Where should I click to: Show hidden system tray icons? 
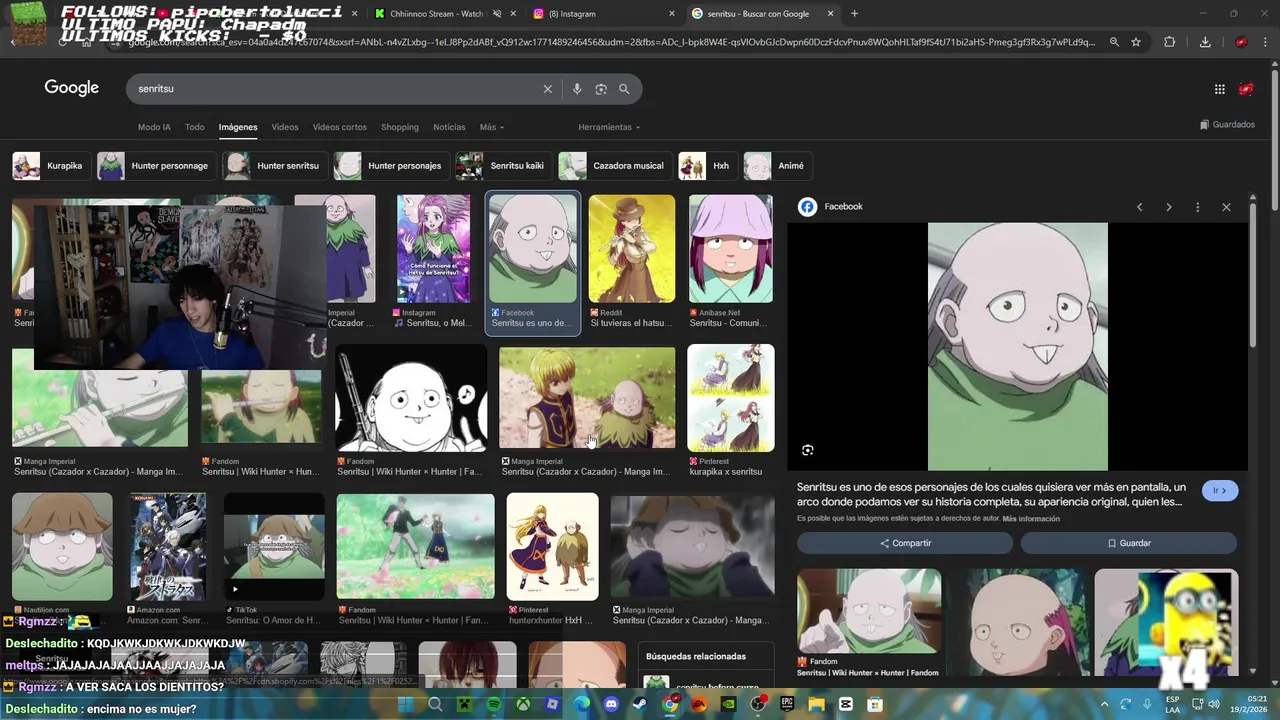tap(1104, 704)
